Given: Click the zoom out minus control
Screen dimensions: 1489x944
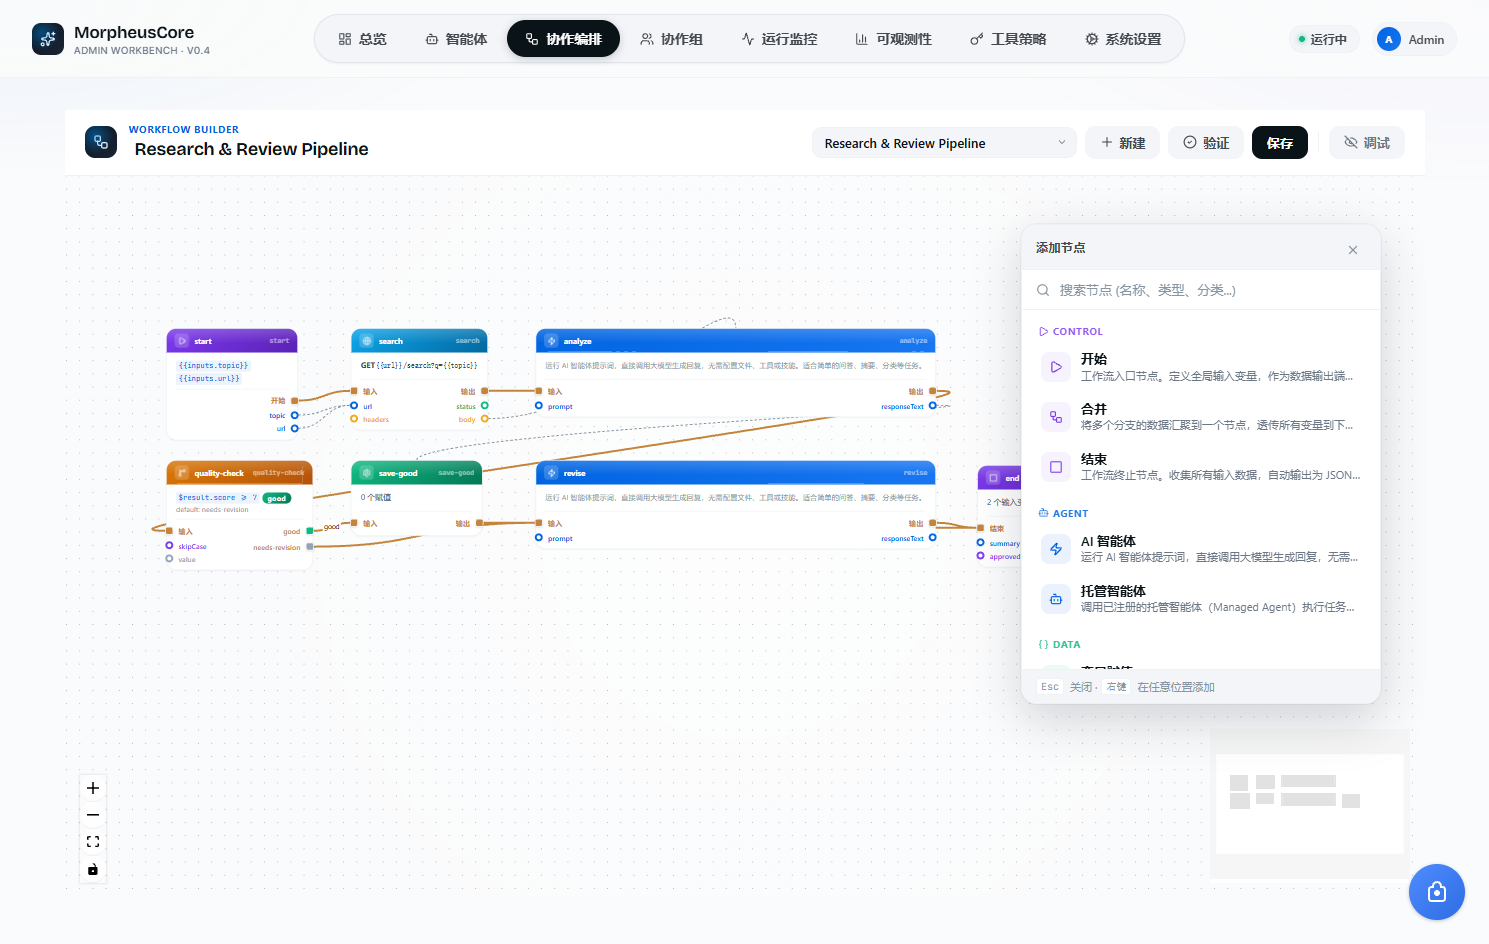Looking at the screenshot, I should [93, 815].
